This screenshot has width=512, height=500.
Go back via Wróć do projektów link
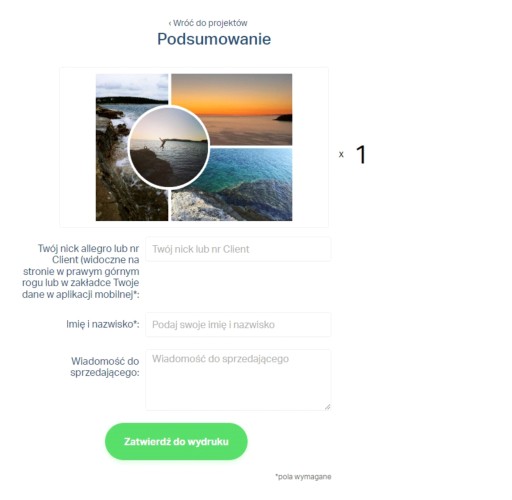tap(208, 23)
